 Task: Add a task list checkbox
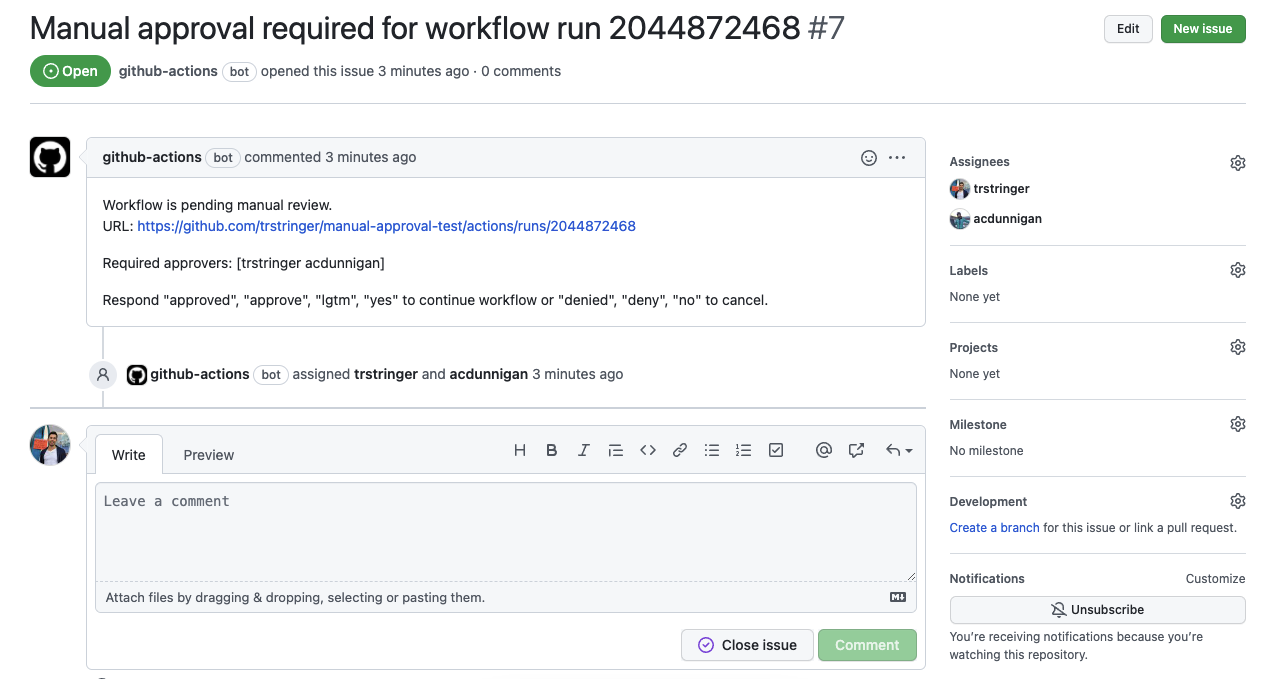coord(776,451)
